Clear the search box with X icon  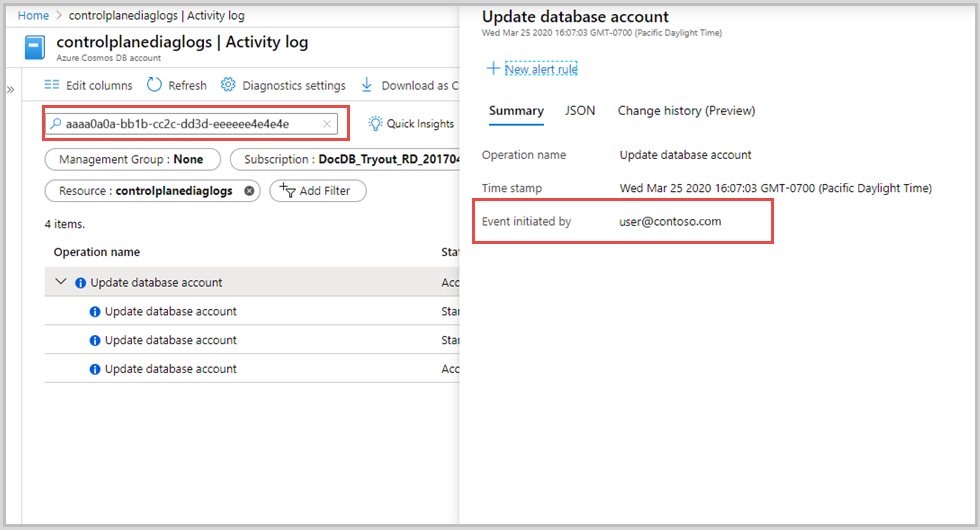(x=327, y=124)
